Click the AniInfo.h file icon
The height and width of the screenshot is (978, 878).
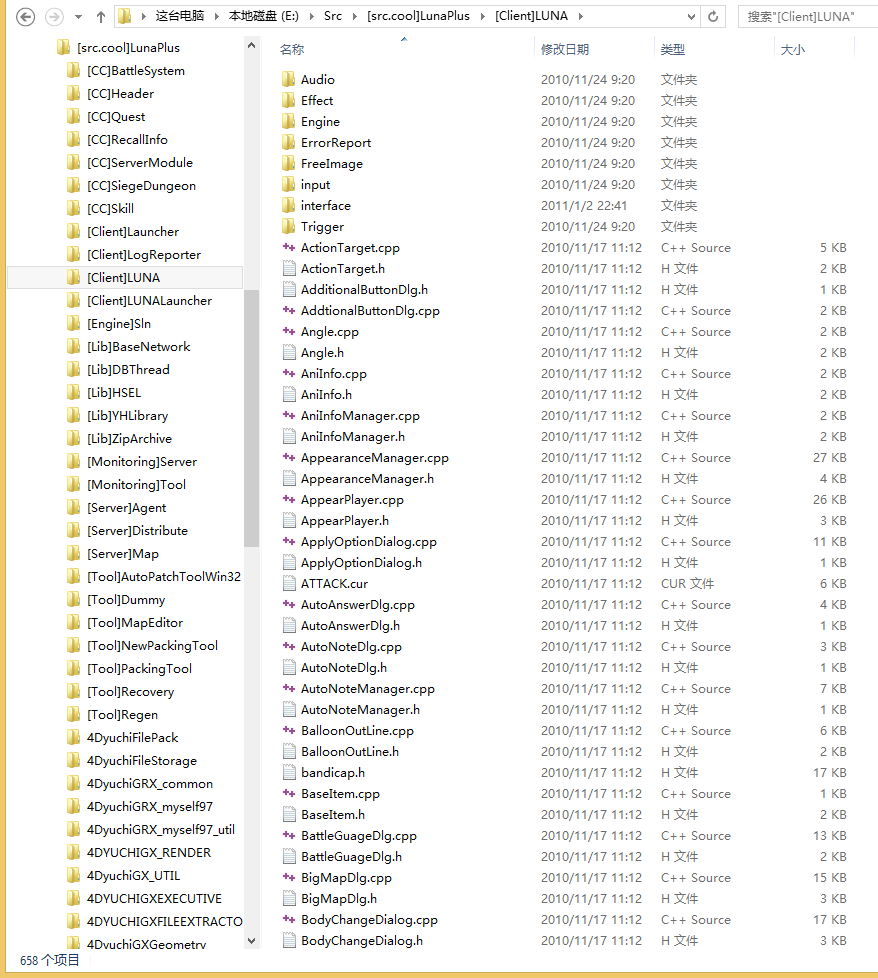[x=289, y=394]
